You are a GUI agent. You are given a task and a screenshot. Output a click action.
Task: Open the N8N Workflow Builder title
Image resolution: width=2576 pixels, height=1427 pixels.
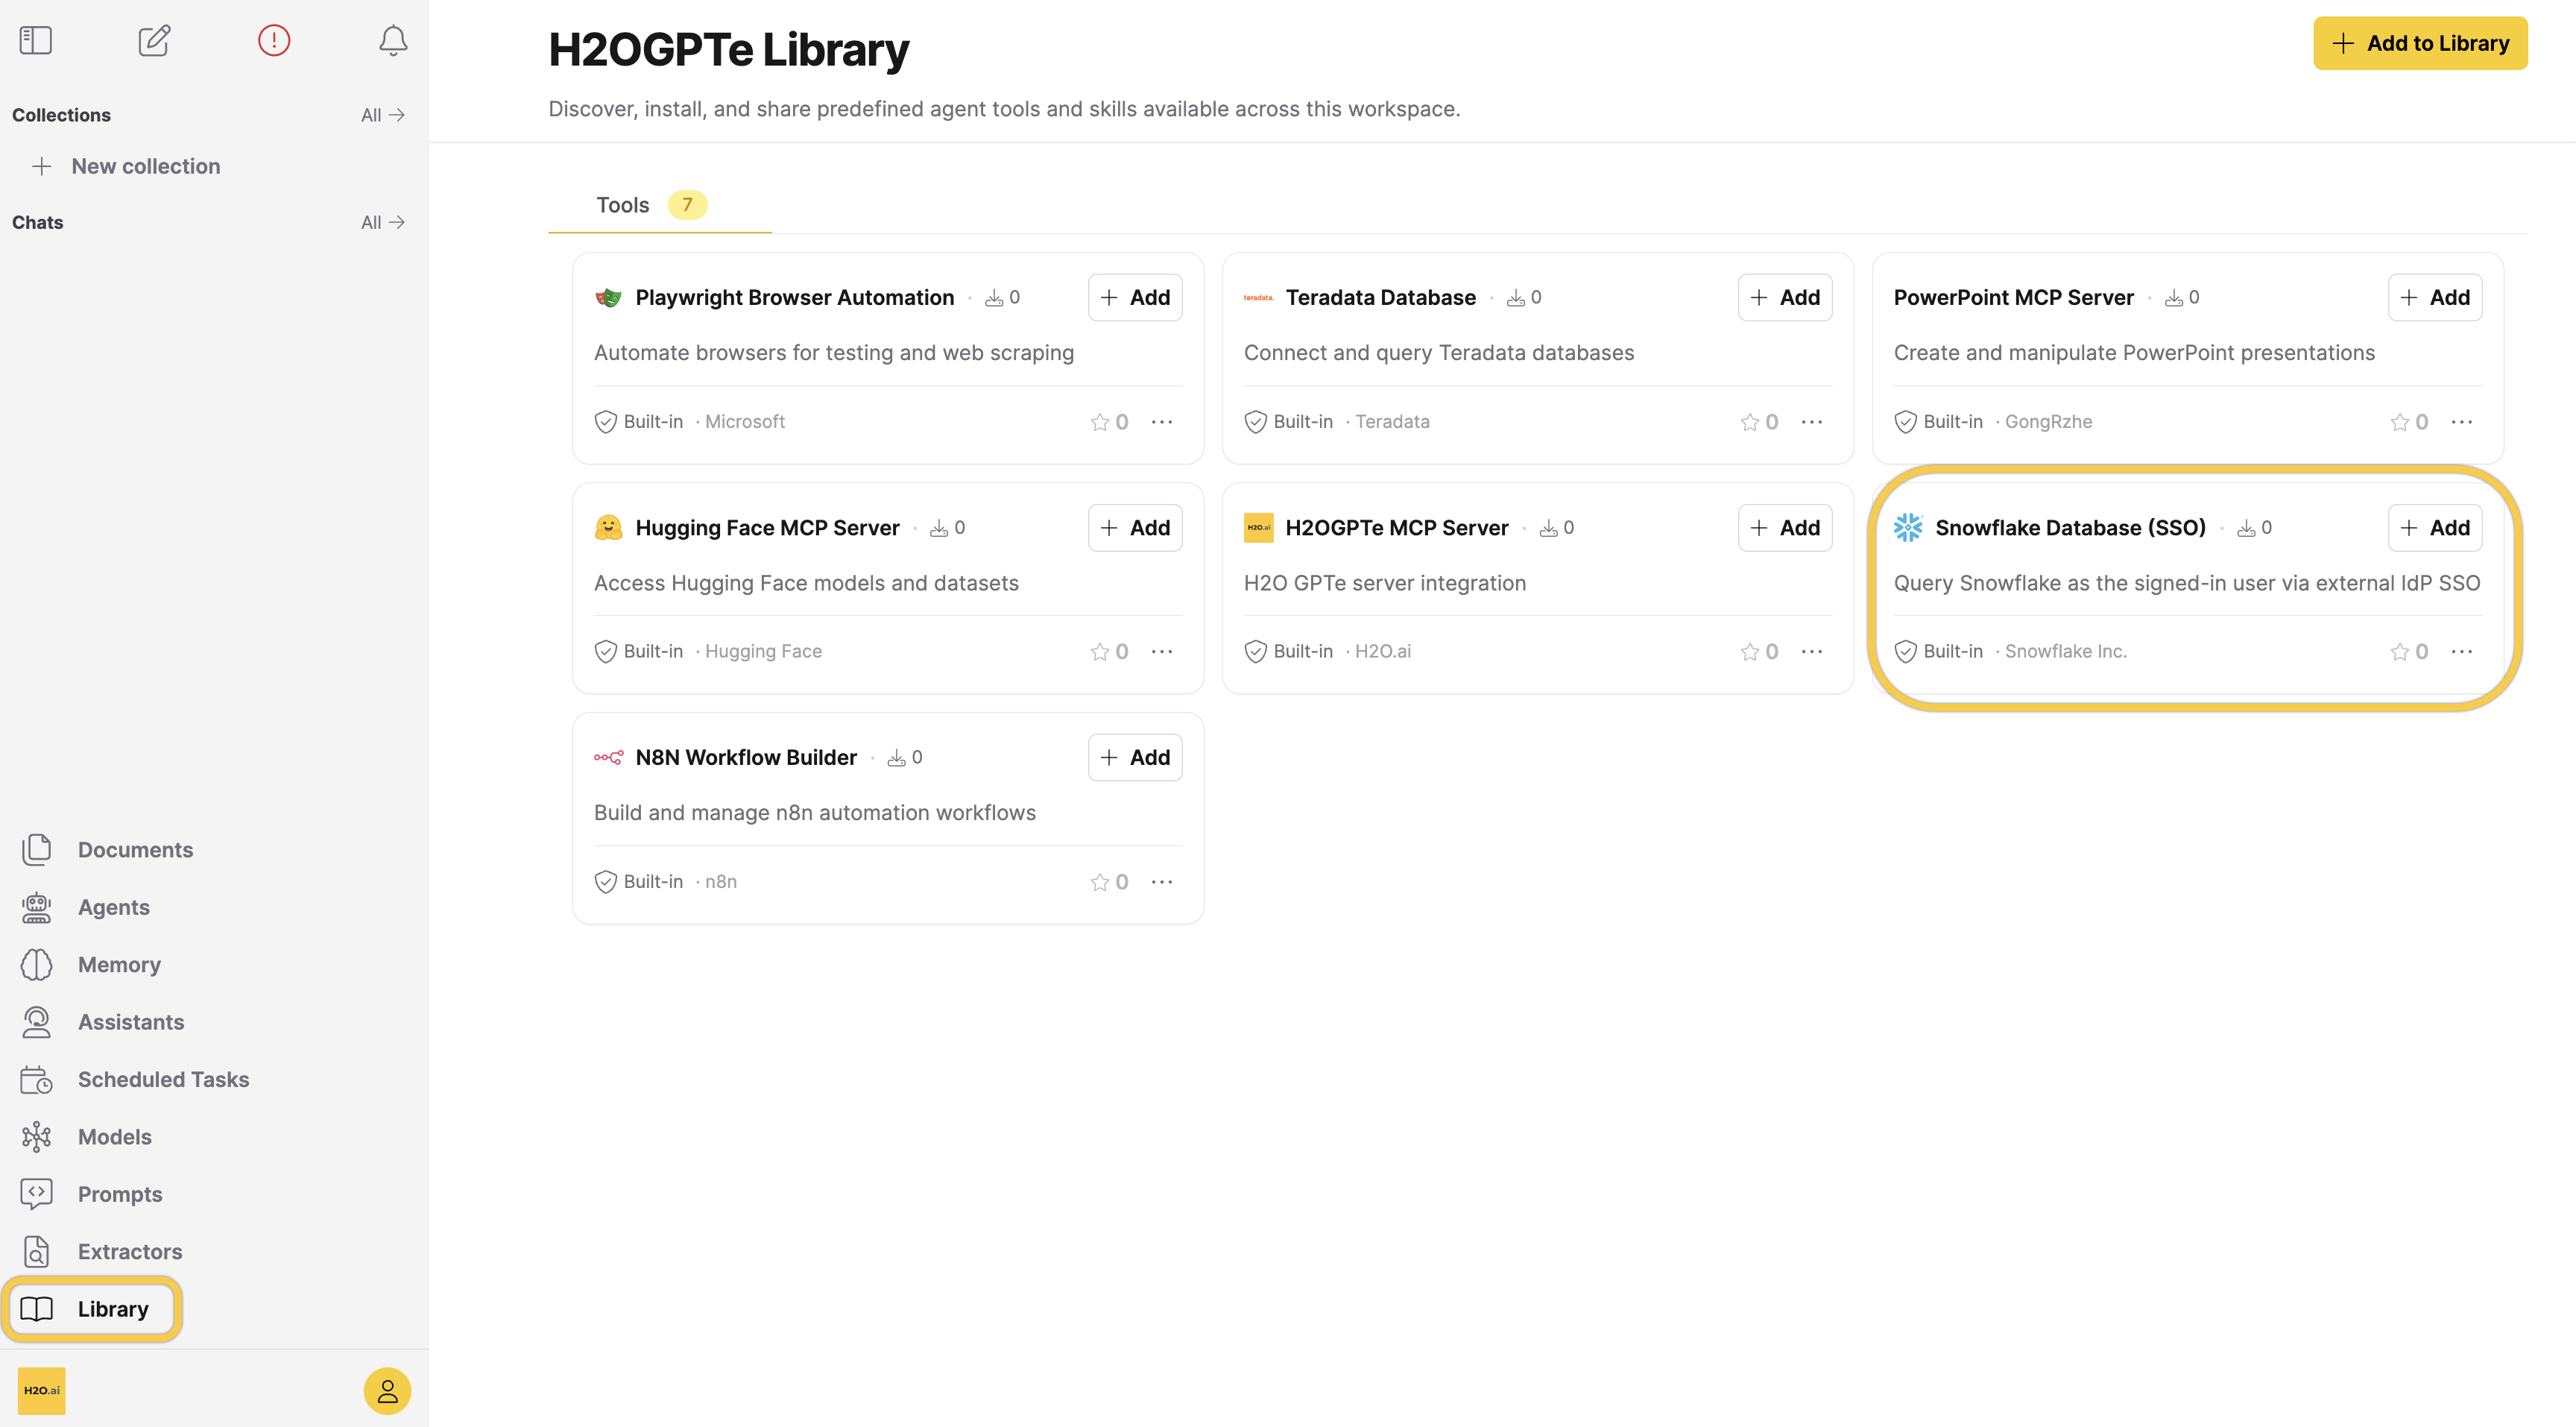[x=746, y=757]
